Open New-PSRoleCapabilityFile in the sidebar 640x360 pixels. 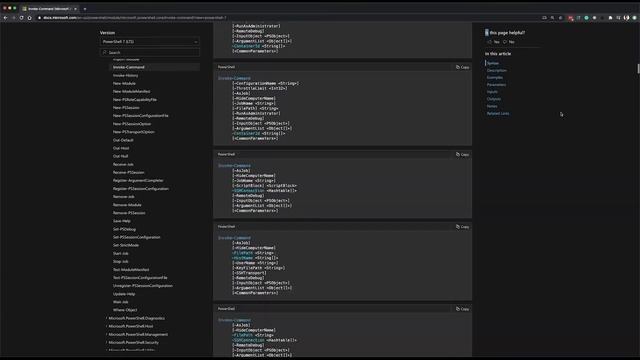click(135, 100)
